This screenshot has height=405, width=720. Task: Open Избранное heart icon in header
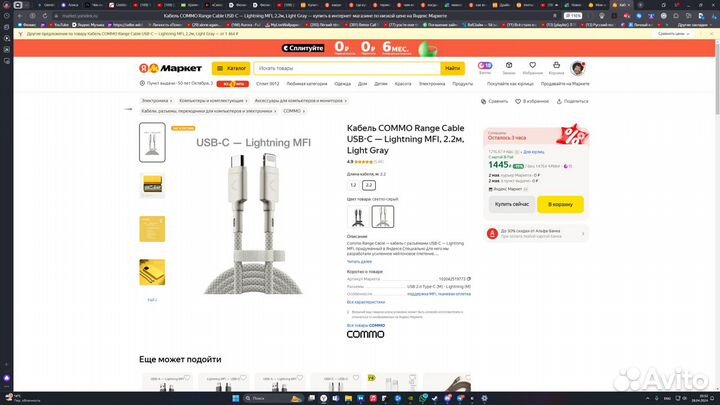tap(533, 68)
